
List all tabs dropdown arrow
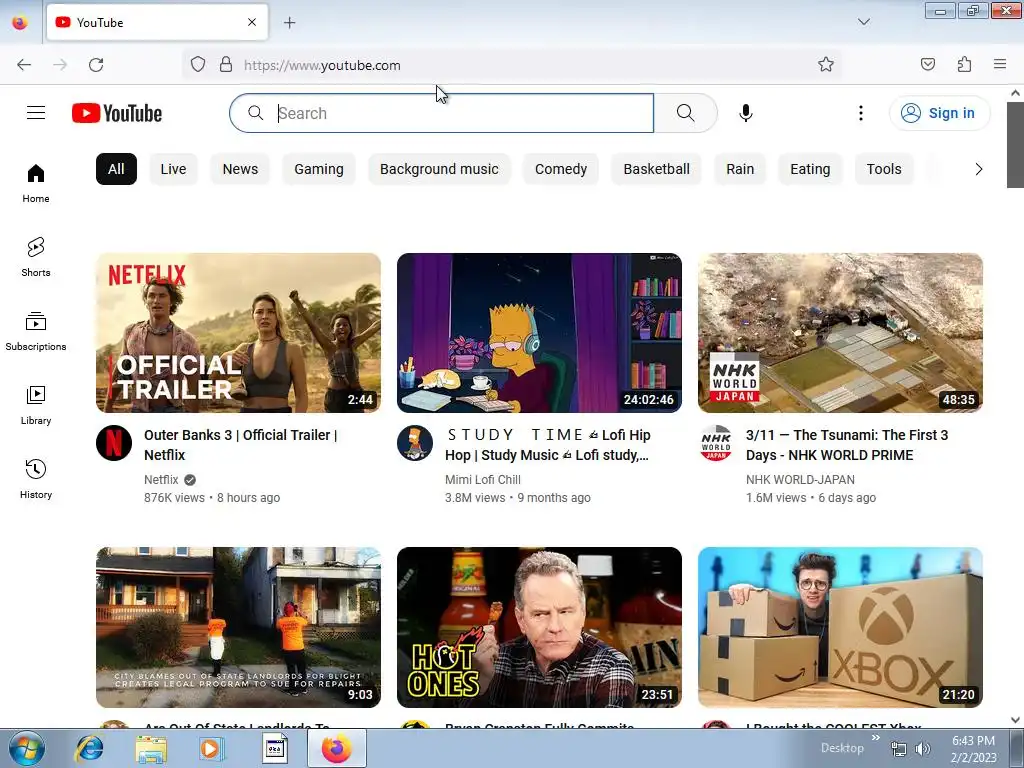[863, 22]
